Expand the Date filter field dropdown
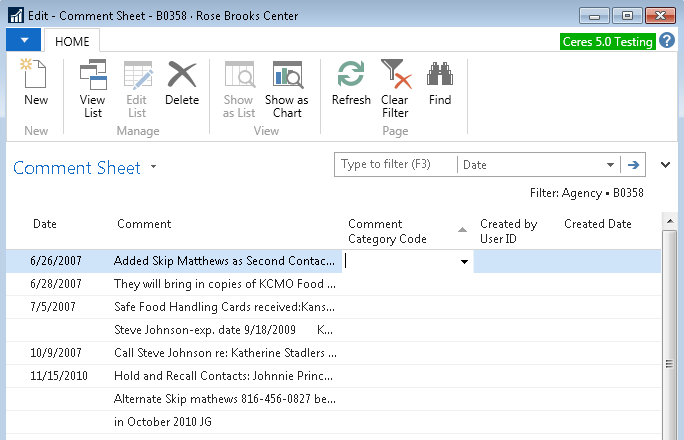684x440 pixels. pyautogui.click(x=611, y=165)
